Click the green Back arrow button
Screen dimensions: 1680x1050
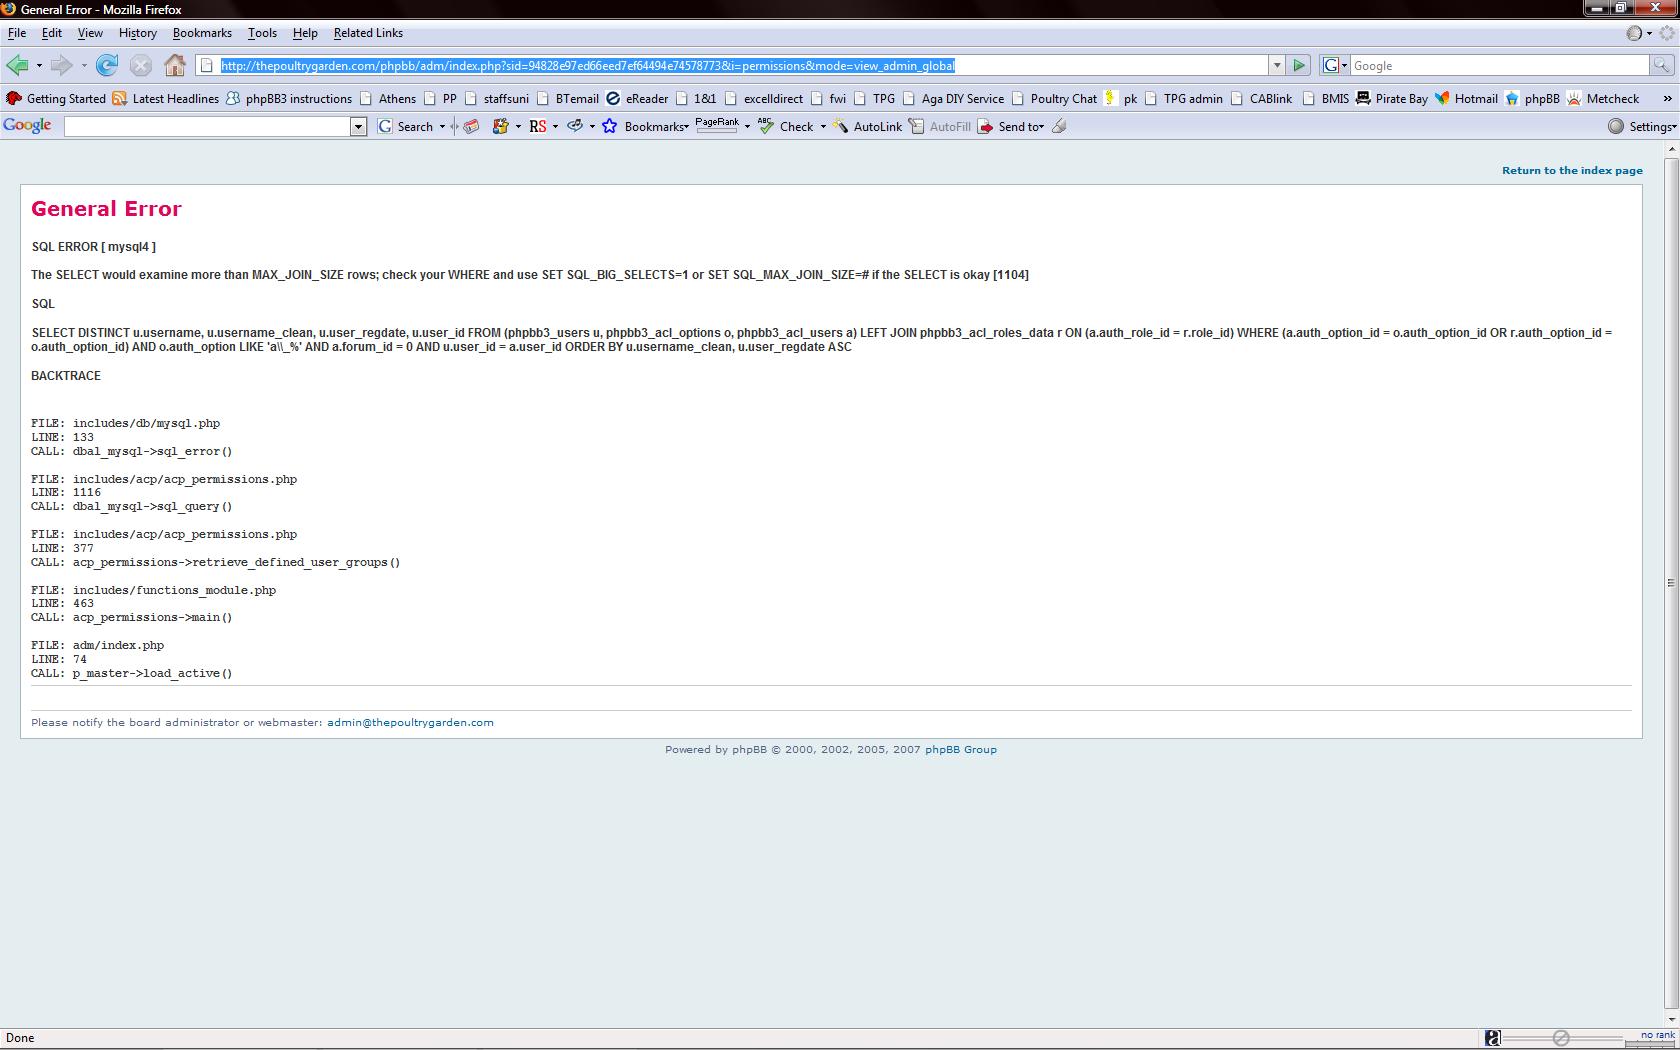click(17, 66)
